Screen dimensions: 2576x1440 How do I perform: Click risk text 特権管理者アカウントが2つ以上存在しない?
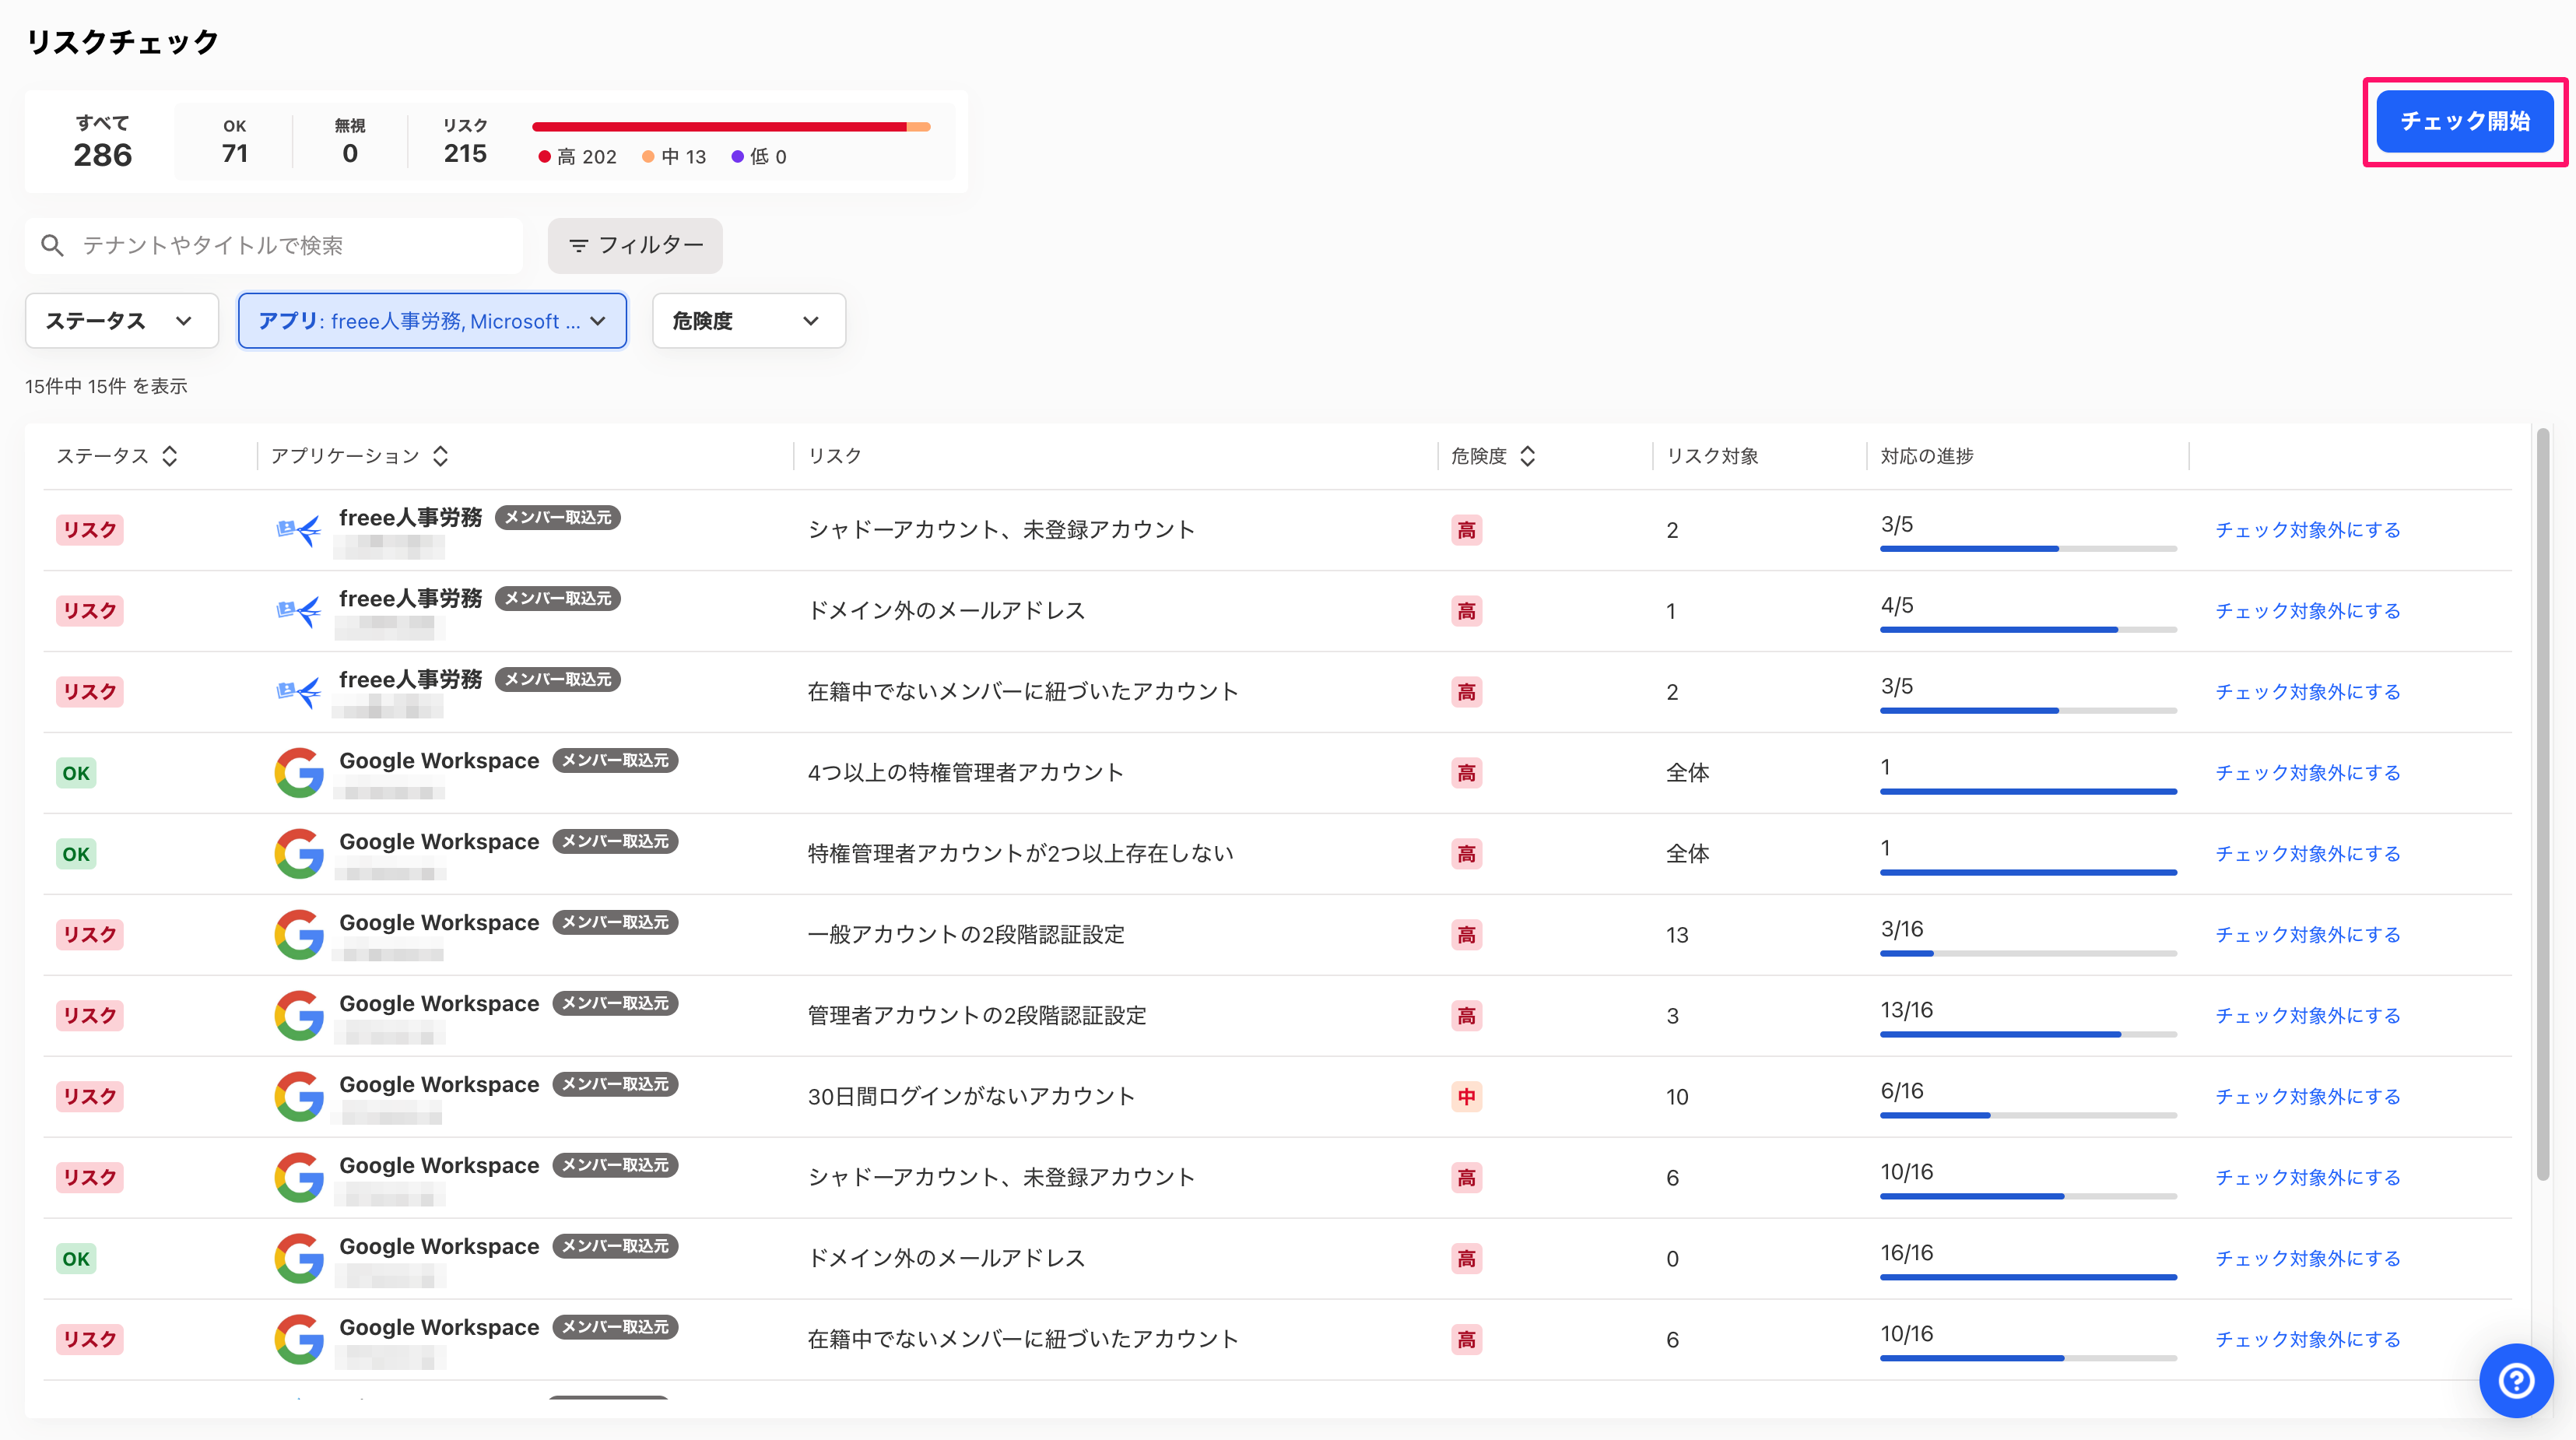click(x=1020, y=854)
